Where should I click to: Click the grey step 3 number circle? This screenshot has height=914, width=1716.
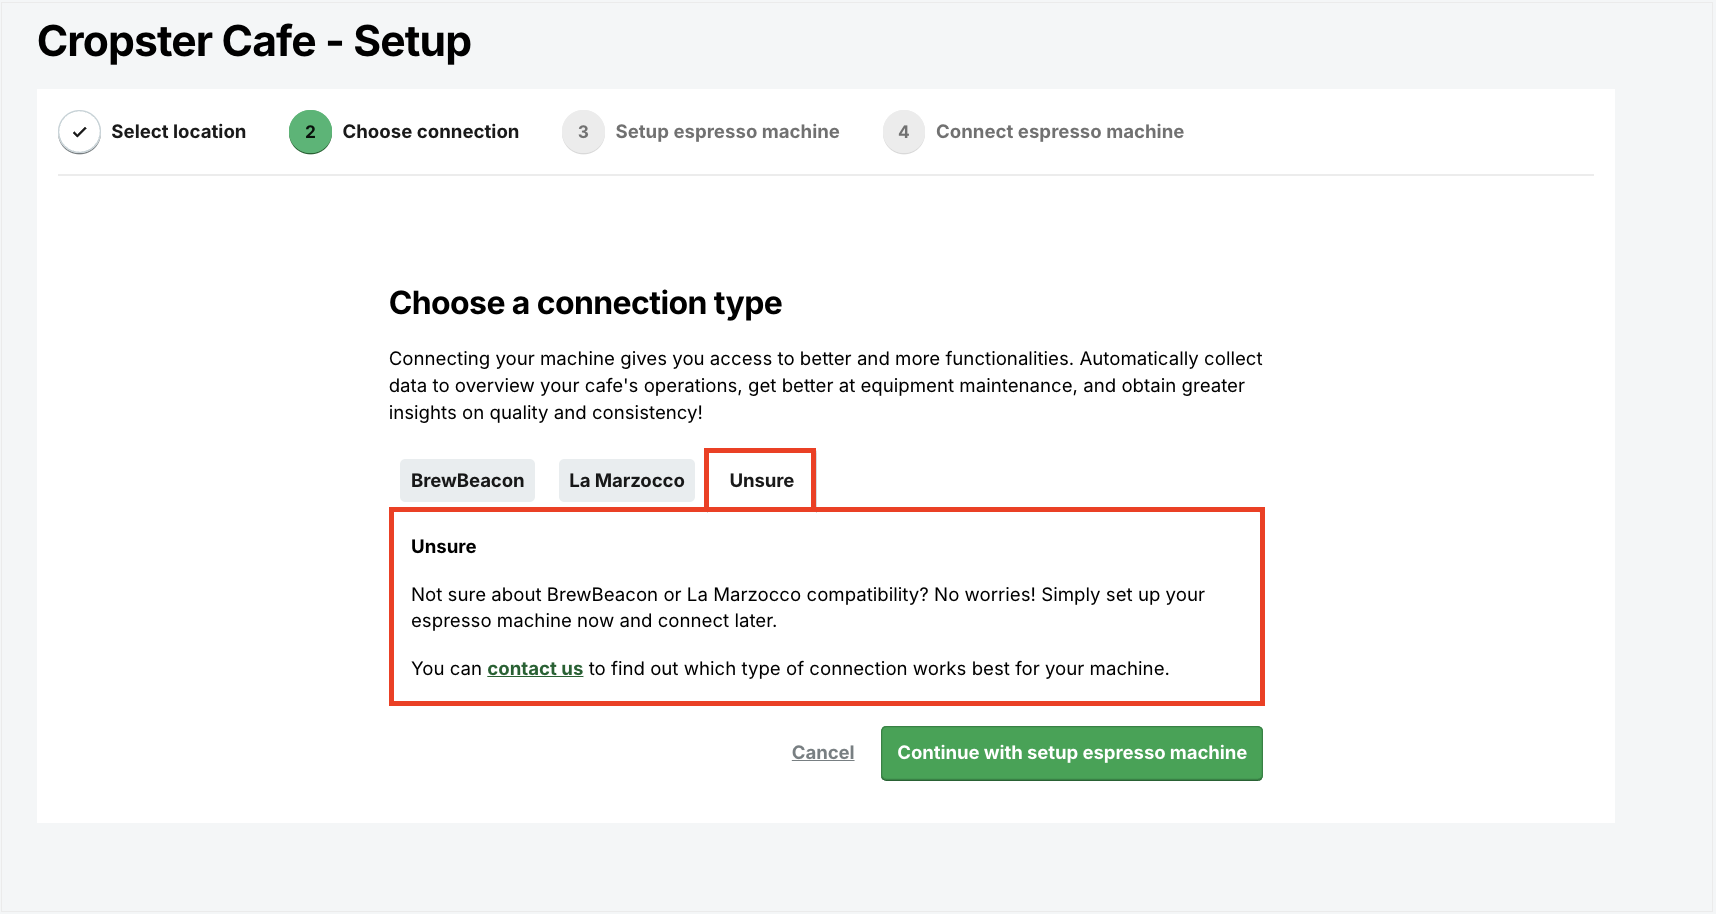pos(583,132)
